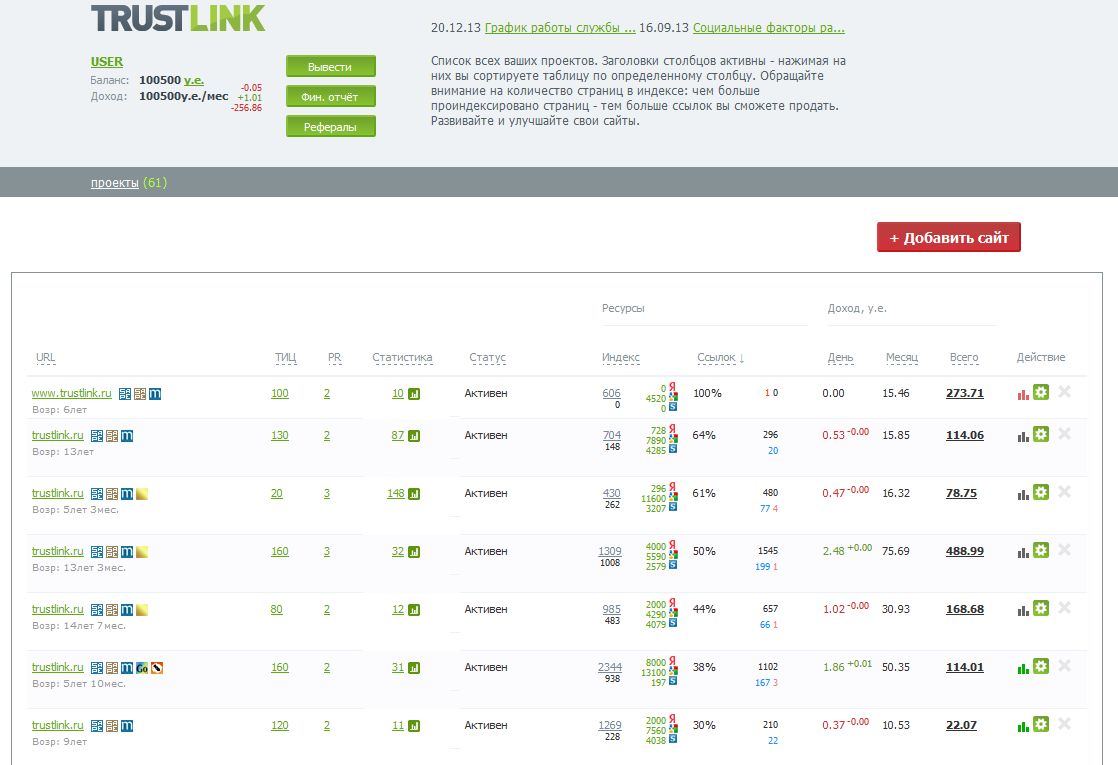Image resolution: width=1118 pixels, height=765 pixels.
Task: Sort table by Месяц column header
Action: pyautogui.click(x=902, y=357)
